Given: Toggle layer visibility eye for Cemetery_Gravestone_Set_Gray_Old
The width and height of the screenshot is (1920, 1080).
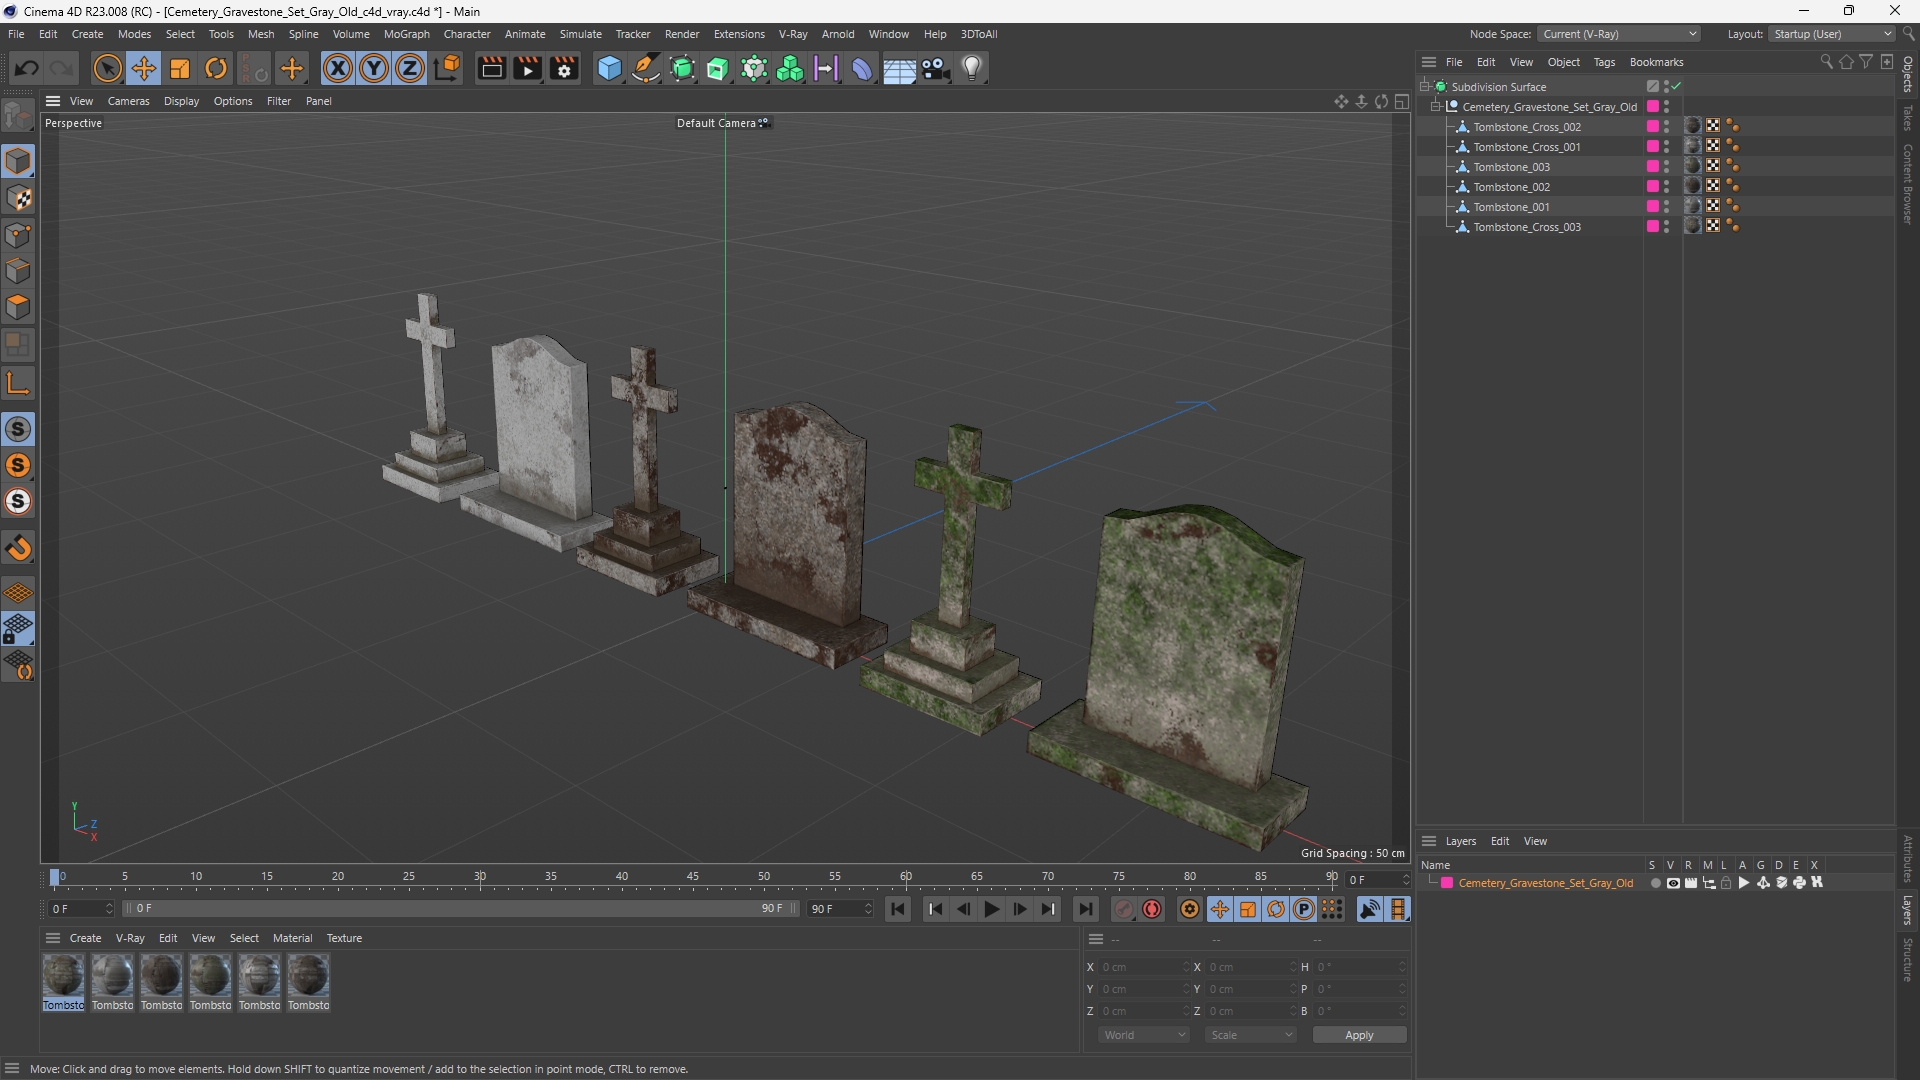Looking at the screenshot, I should click(1673, 883).
